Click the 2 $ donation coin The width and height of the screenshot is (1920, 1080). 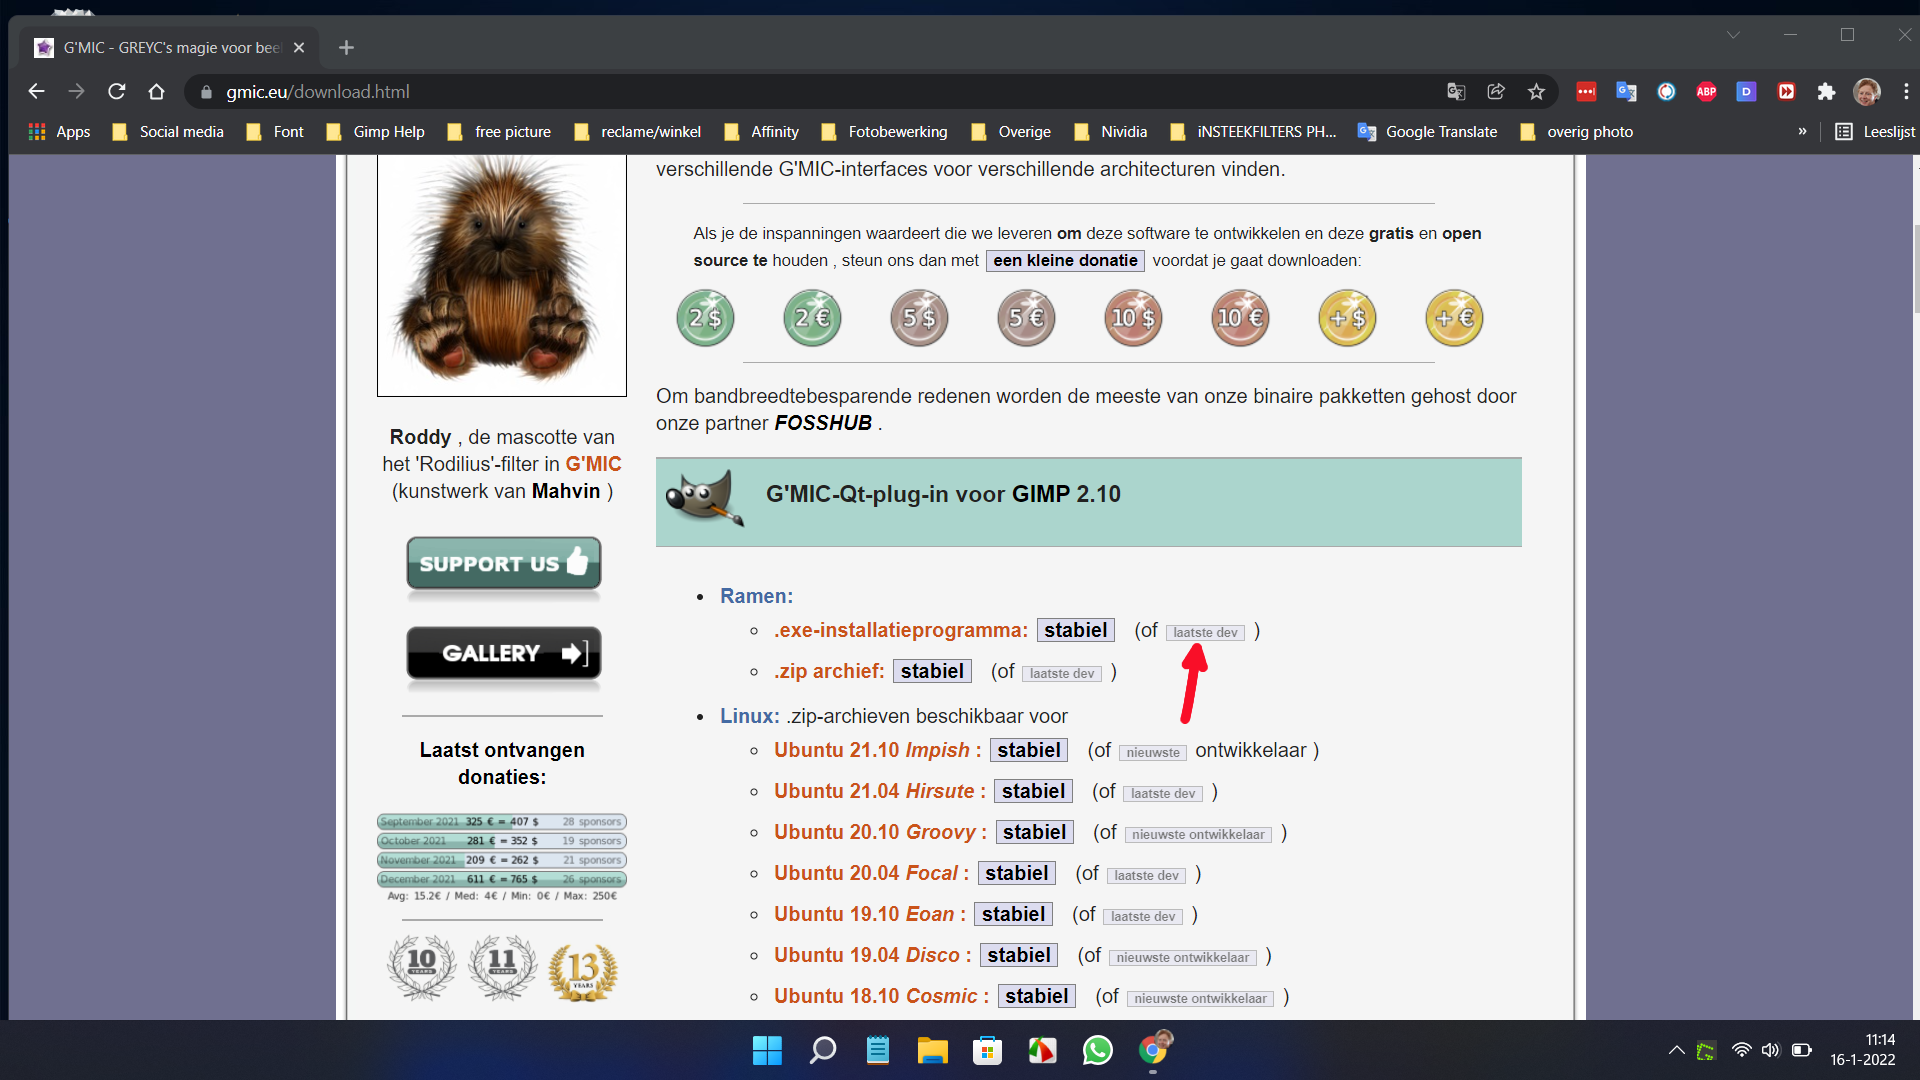tap(705, 318)
